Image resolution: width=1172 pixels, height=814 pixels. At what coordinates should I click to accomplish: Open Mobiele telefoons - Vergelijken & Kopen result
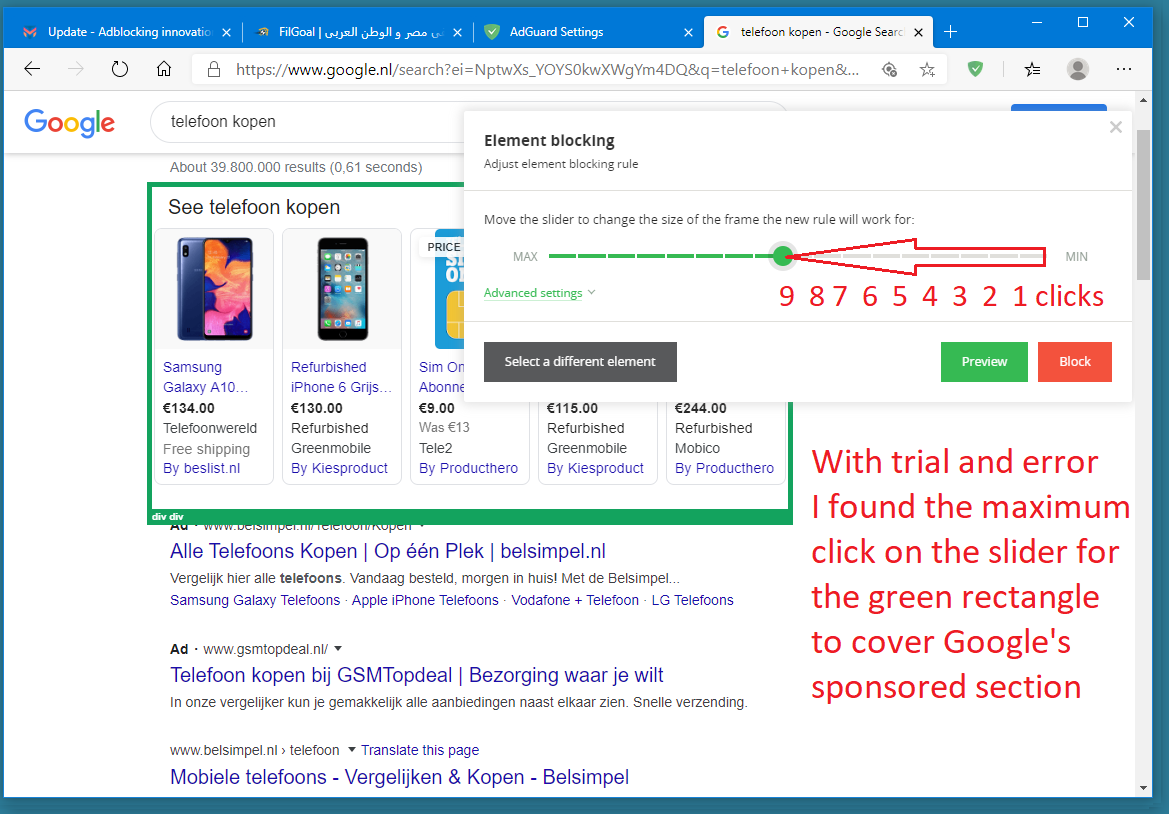(399, 777)
